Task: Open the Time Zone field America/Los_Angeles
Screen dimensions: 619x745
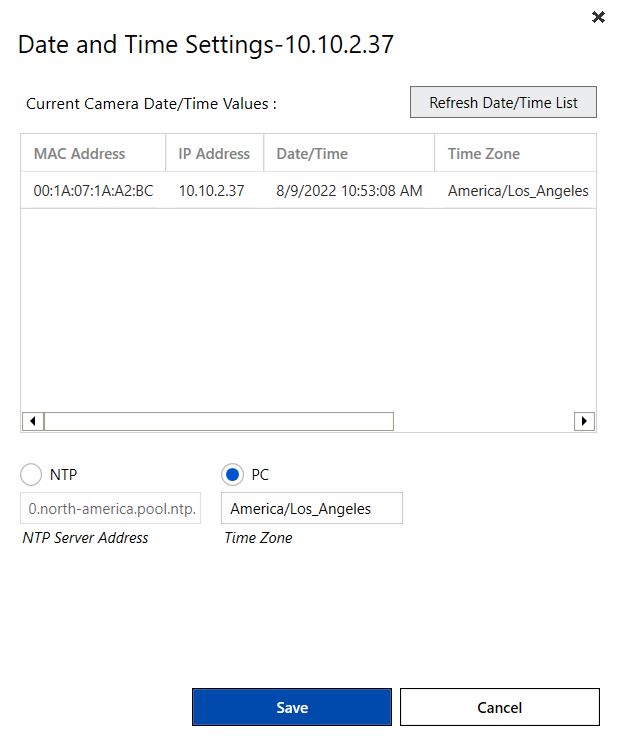Action: click(312, 508)
